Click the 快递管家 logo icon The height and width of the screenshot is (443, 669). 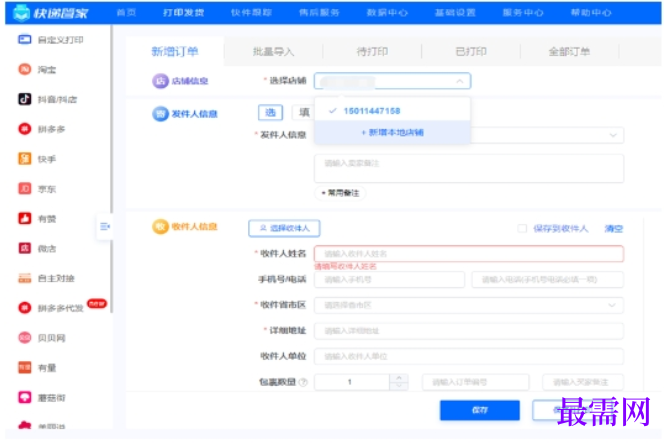pyautogui.click(x=21, y=13)
